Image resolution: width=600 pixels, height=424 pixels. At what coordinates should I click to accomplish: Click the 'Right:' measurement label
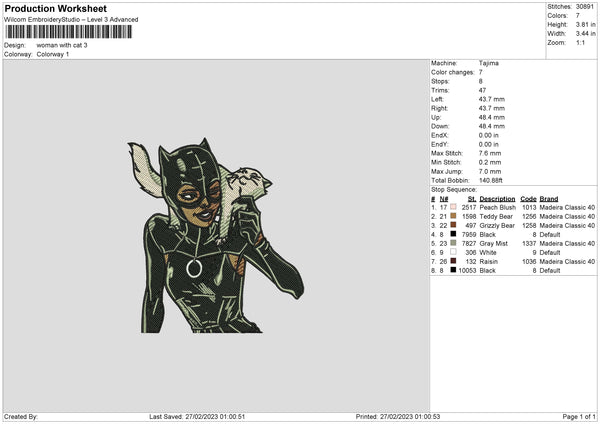pyautogui.click(x=439, y=108)
